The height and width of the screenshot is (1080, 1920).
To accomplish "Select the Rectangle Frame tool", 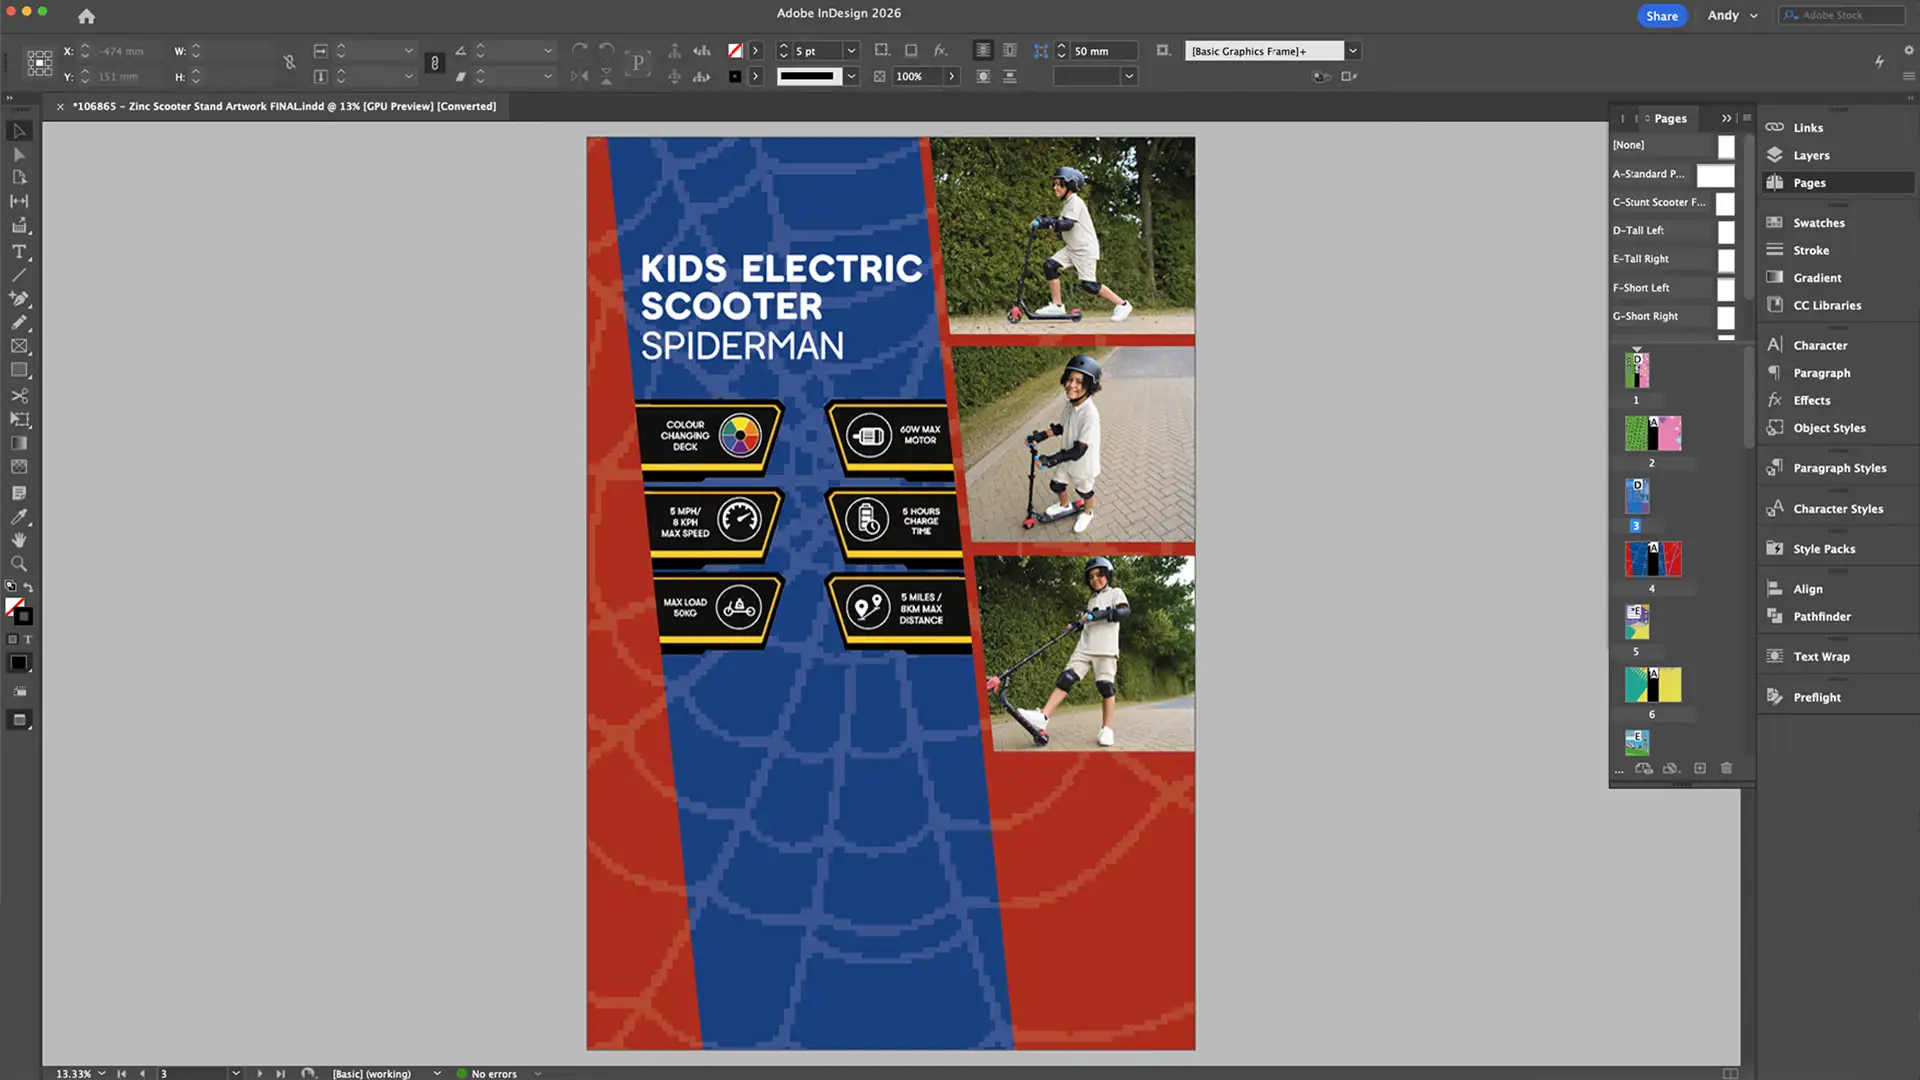I will click(19, 346).
